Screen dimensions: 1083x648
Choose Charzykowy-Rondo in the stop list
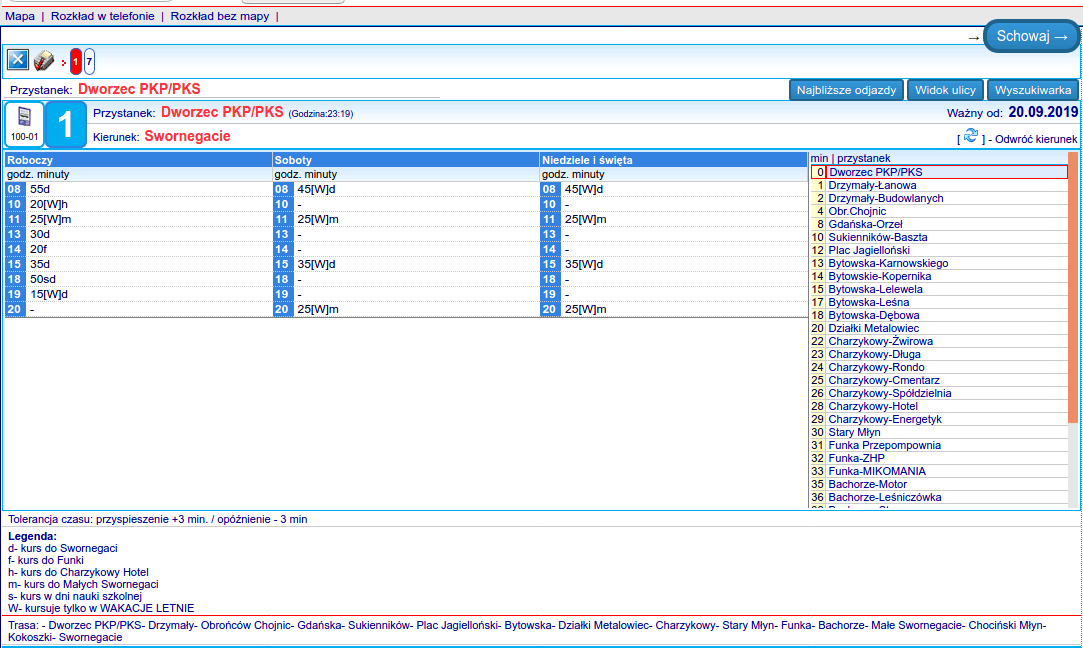(x=876, y=367)
